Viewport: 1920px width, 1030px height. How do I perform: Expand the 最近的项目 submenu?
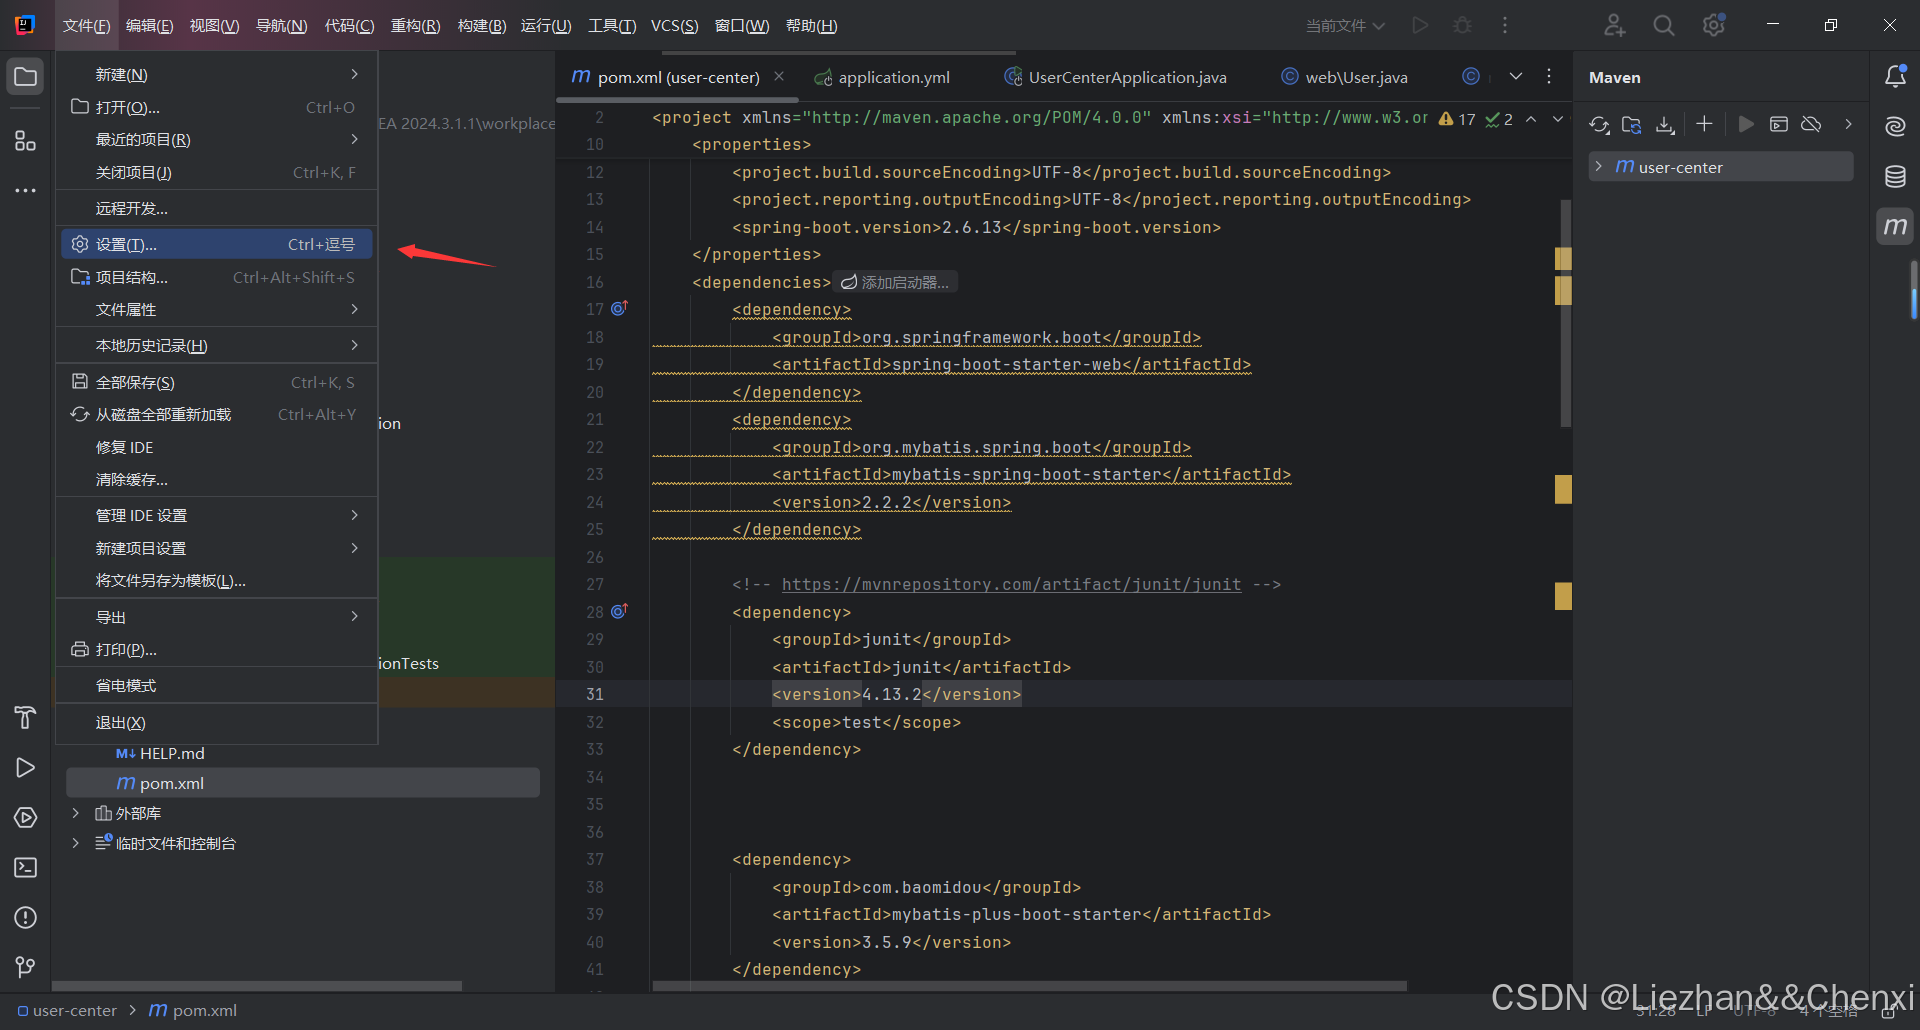pos(217,140)
